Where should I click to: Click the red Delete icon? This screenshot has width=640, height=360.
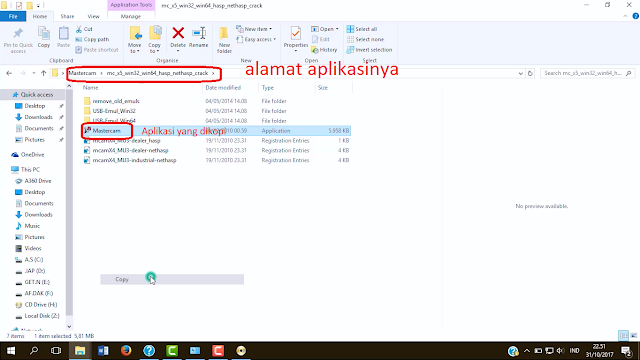[x=178, y=33]
